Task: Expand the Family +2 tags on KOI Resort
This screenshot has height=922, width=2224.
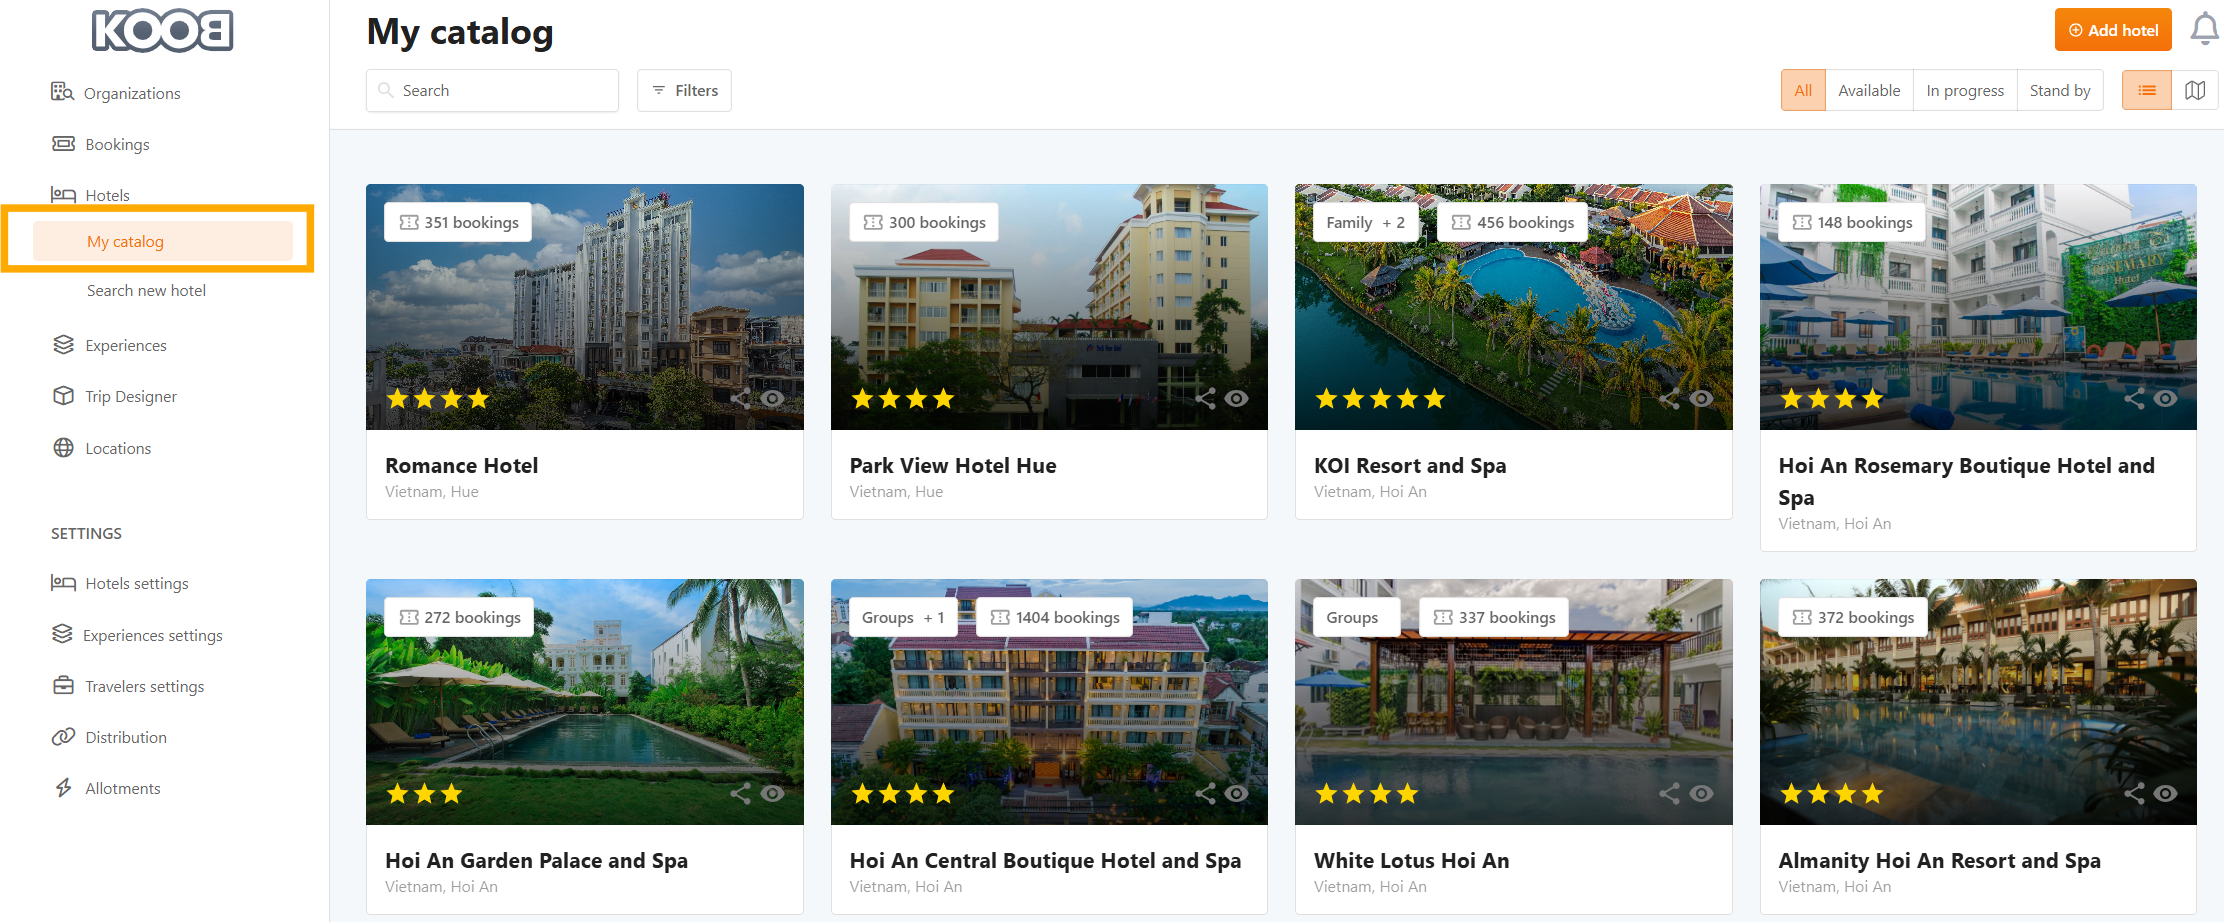Action: [x=1365, y=222]
